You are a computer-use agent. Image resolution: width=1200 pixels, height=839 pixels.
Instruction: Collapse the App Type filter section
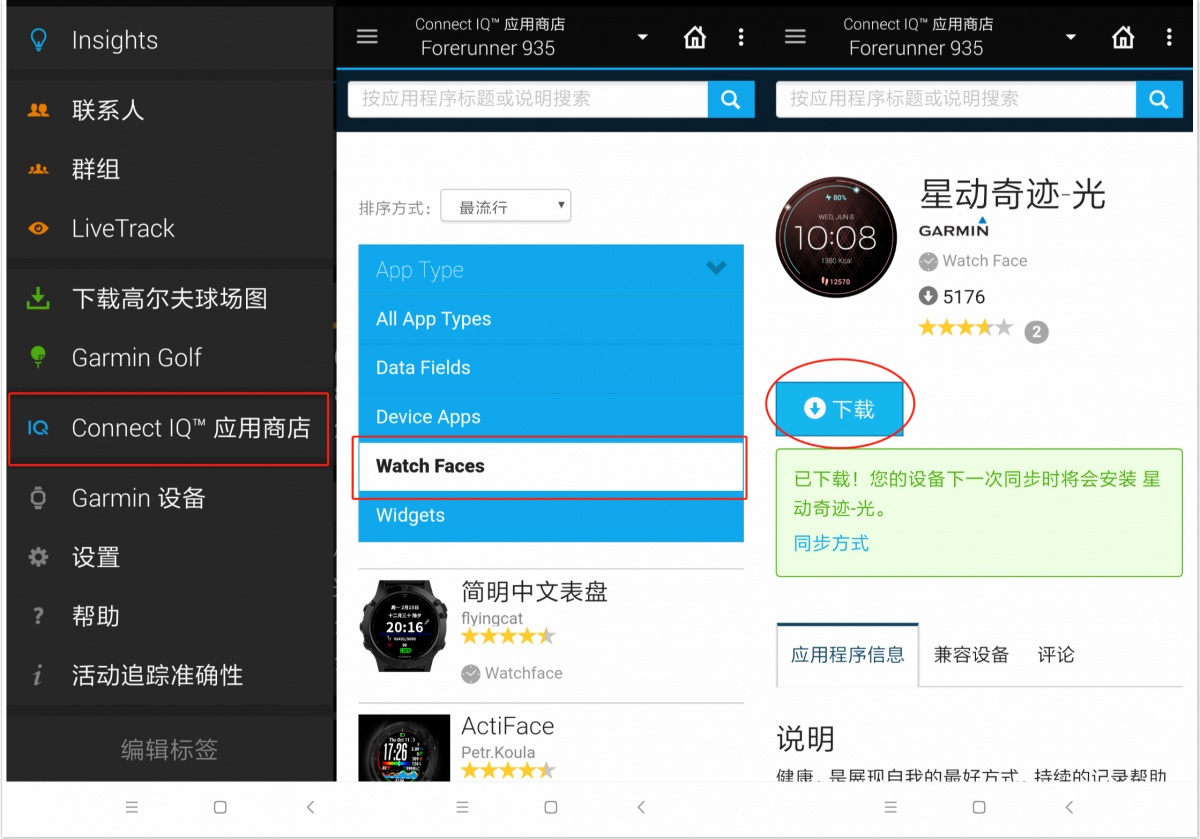tap(715, 268)
